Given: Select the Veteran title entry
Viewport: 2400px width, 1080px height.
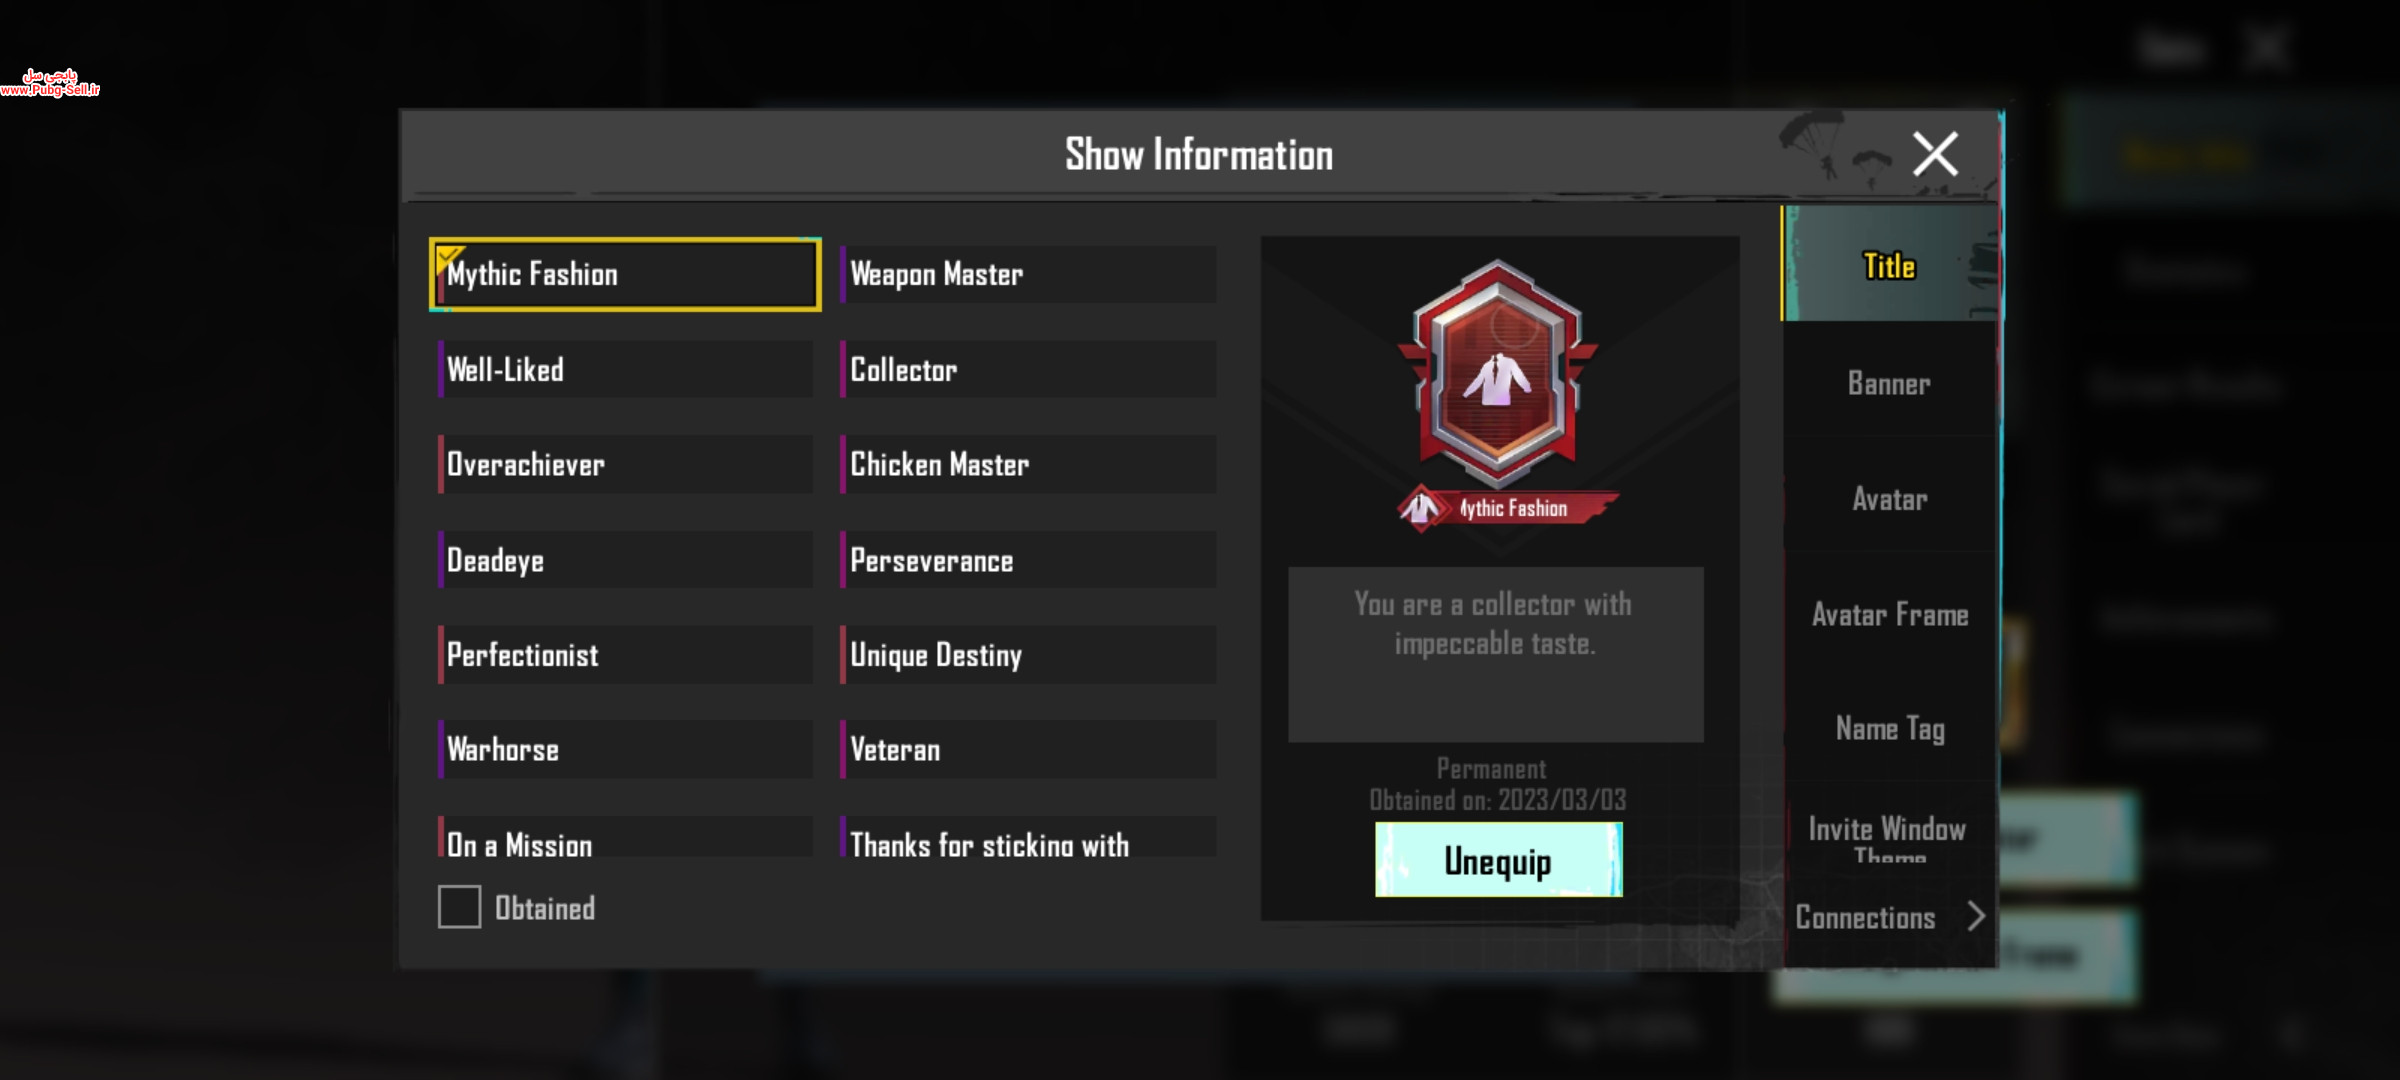Looking at the screenshot, I should [x=1029, y=750].
